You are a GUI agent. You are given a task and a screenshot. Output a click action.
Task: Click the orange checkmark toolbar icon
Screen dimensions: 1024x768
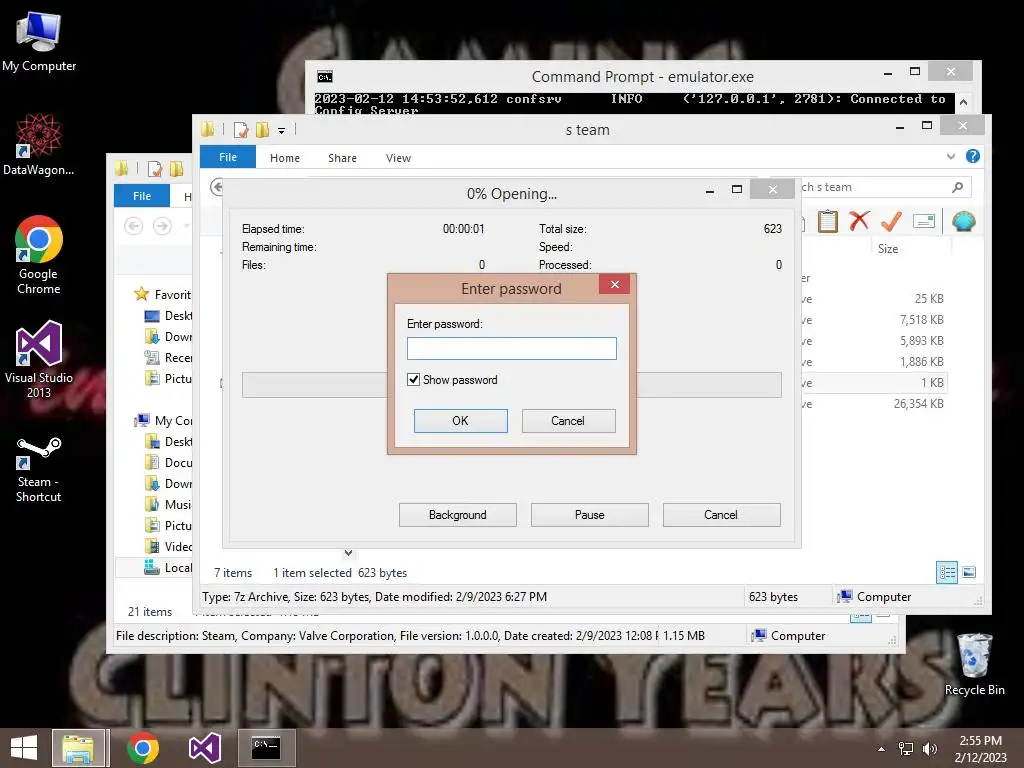click(x=891, y=221)
